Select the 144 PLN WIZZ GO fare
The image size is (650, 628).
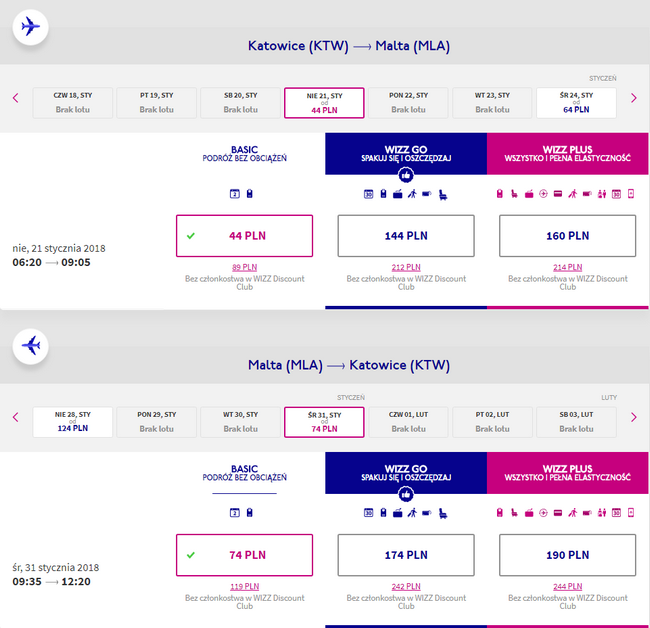406,236
